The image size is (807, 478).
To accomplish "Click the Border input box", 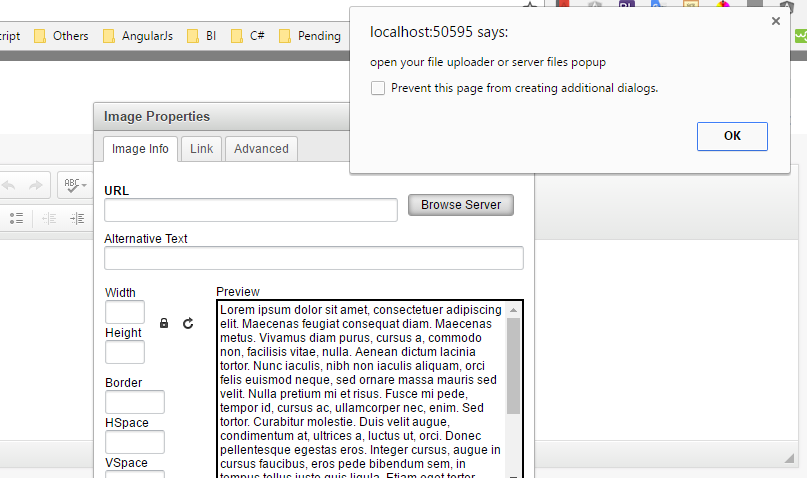I will [x=135, y=402].
